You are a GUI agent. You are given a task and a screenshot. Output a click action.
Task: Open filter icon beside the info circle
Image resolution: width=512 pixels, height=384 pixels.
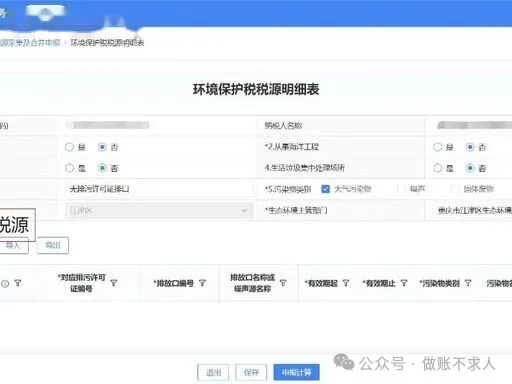(x=18, y=283)
